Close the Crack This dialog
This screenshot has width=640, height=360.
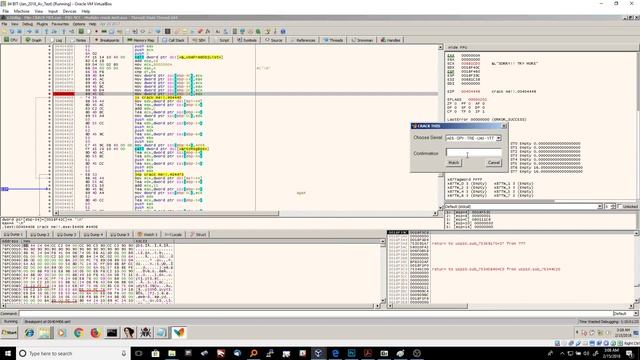tap(504, 126)
